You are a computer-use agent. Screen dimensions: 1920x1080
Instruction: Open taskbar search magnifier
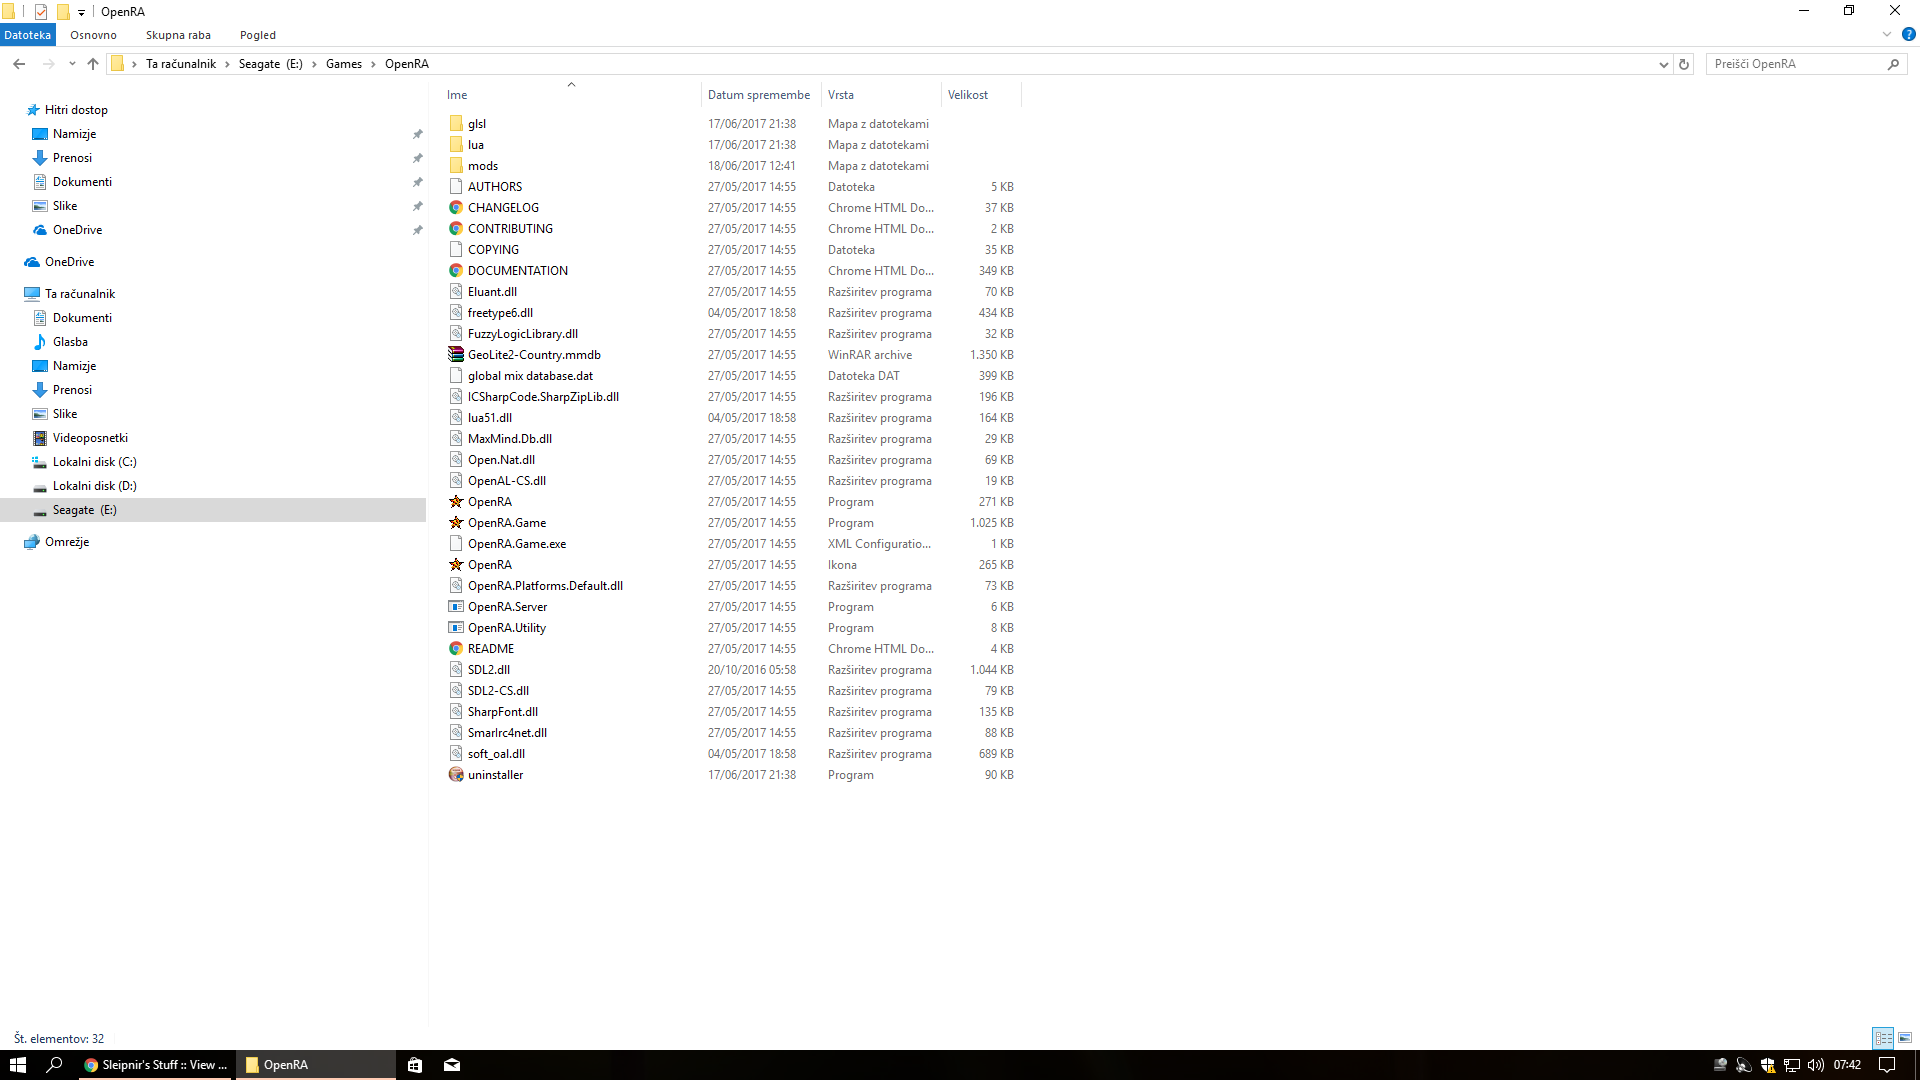pyautogui.click(x=55, y=1065)
